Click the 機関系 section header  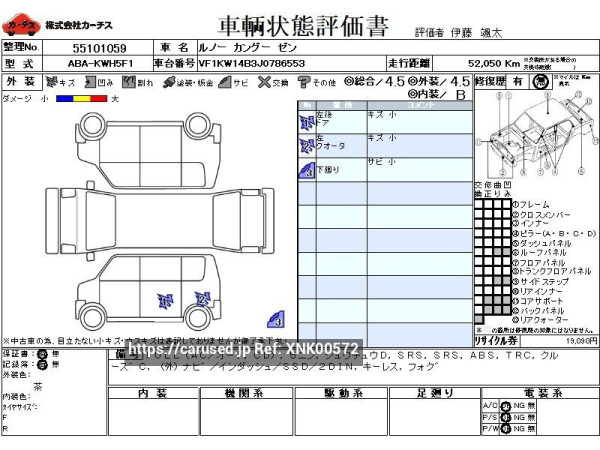pyautogui.click(x=244, y=393)
